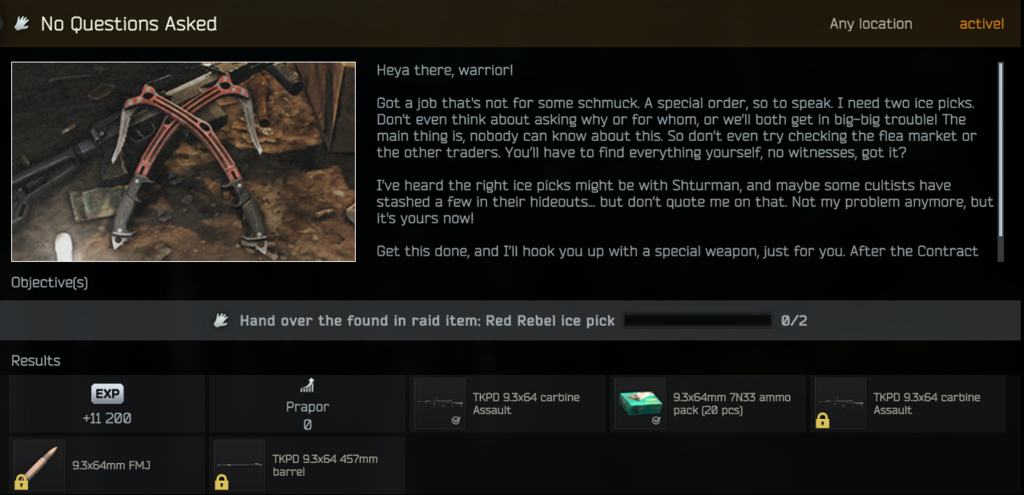
Task: Click the quest description scrollbar
Action: coord(1000,149)
